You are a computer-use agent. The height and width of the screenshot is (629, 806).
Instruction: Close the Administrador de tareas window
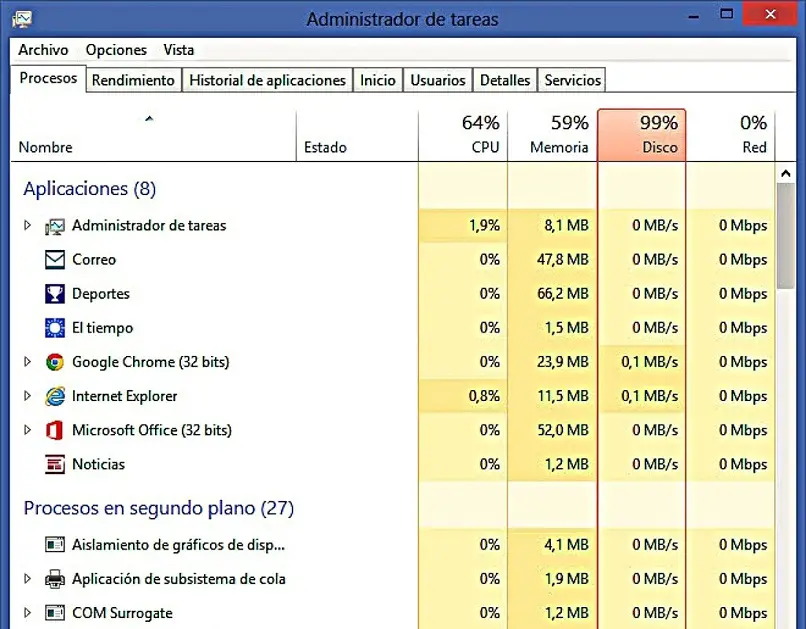[x=770, y=14]
